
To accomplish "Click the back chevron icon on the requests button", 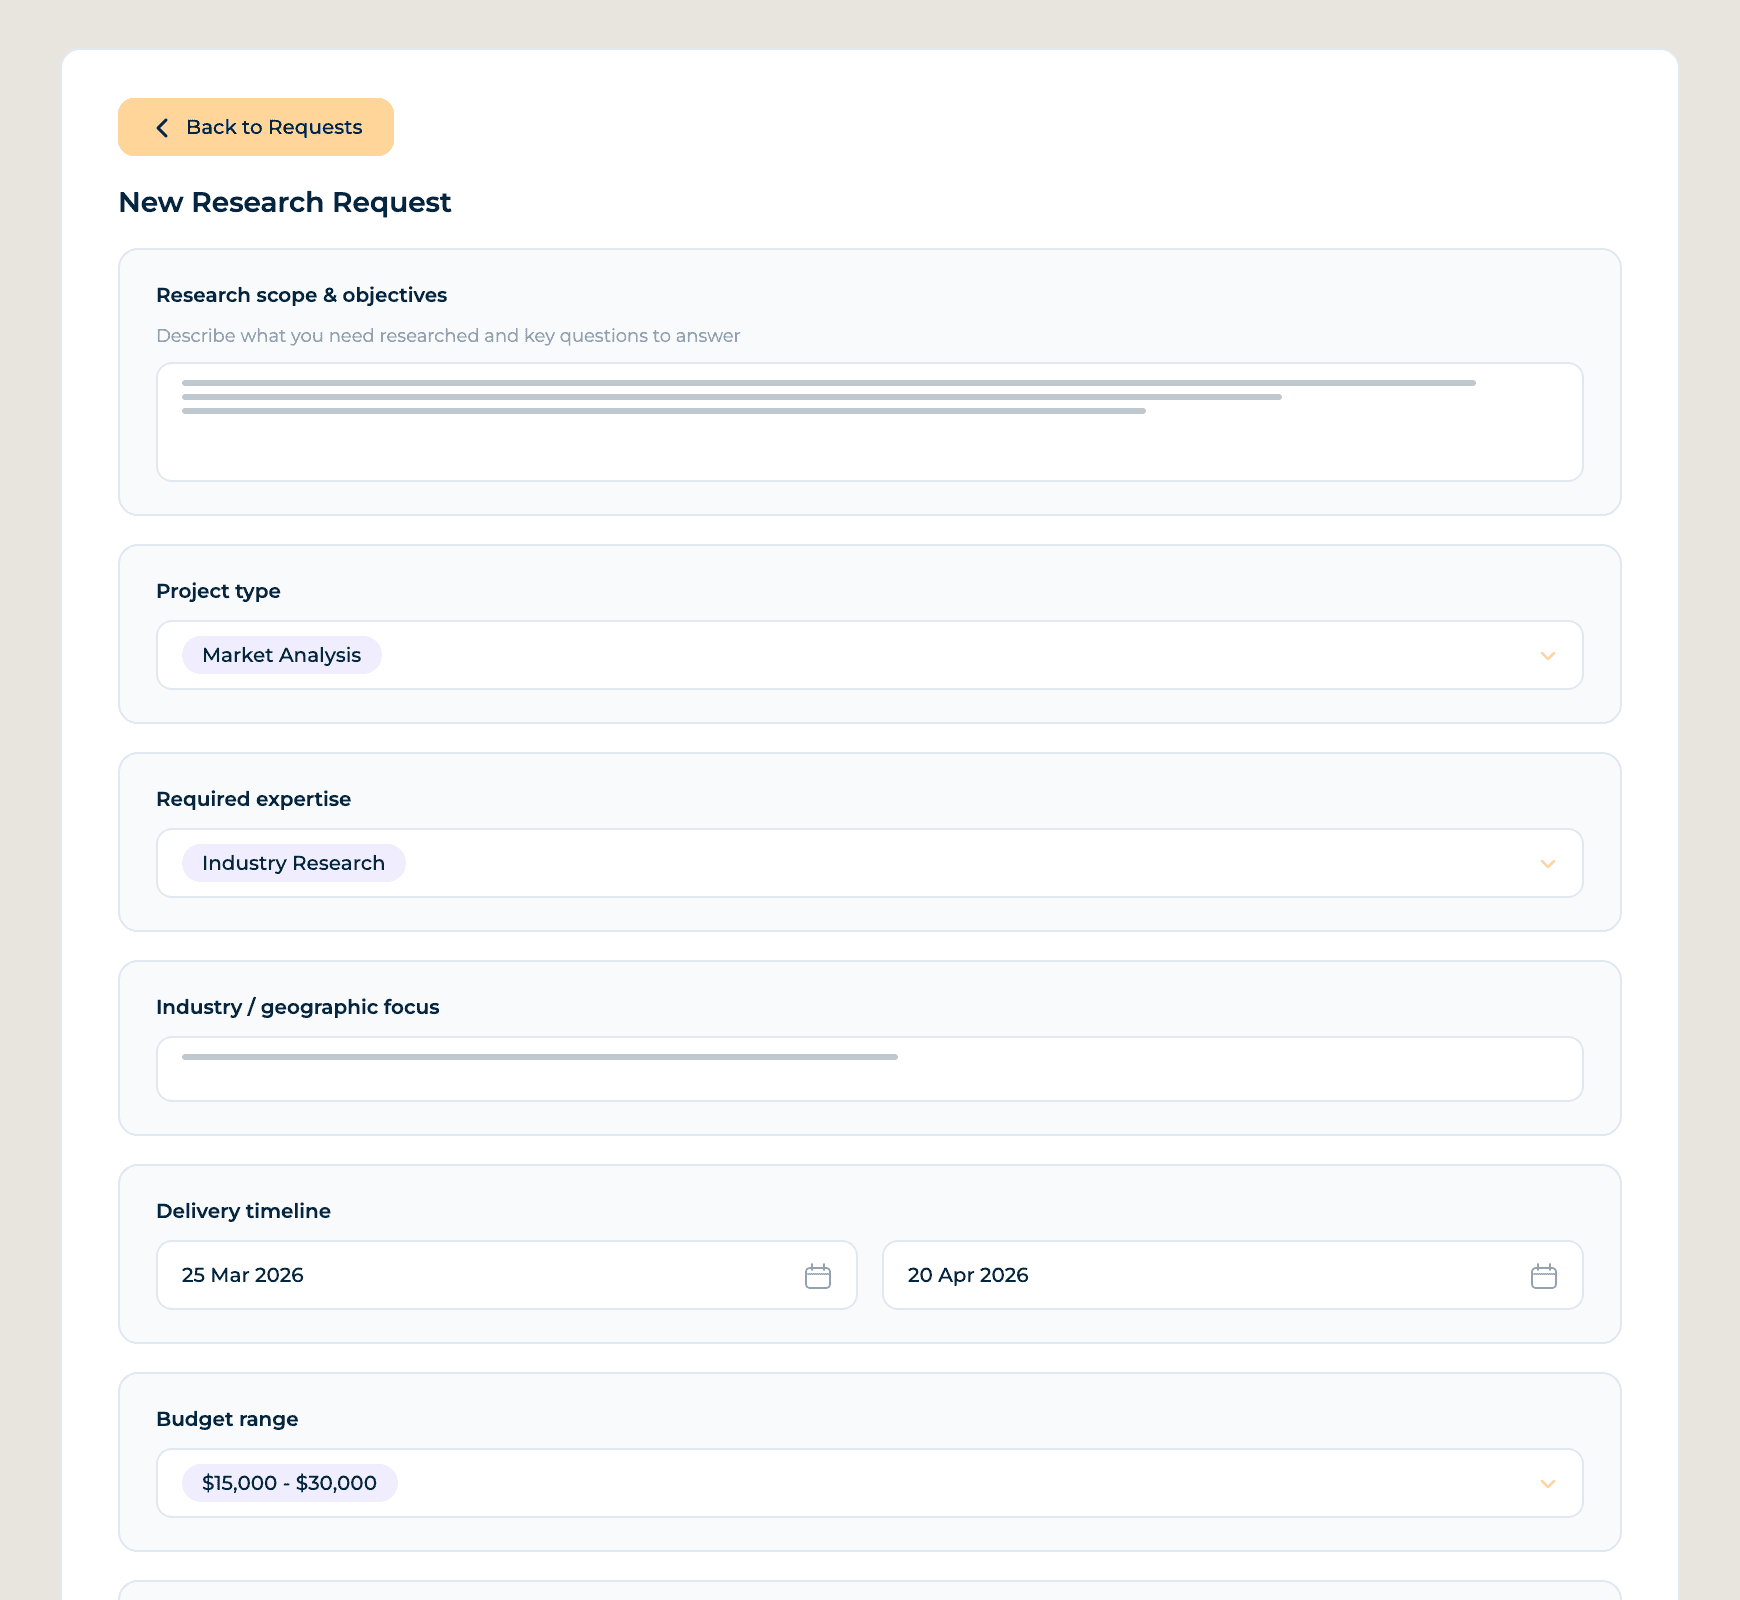I will 162,127.
